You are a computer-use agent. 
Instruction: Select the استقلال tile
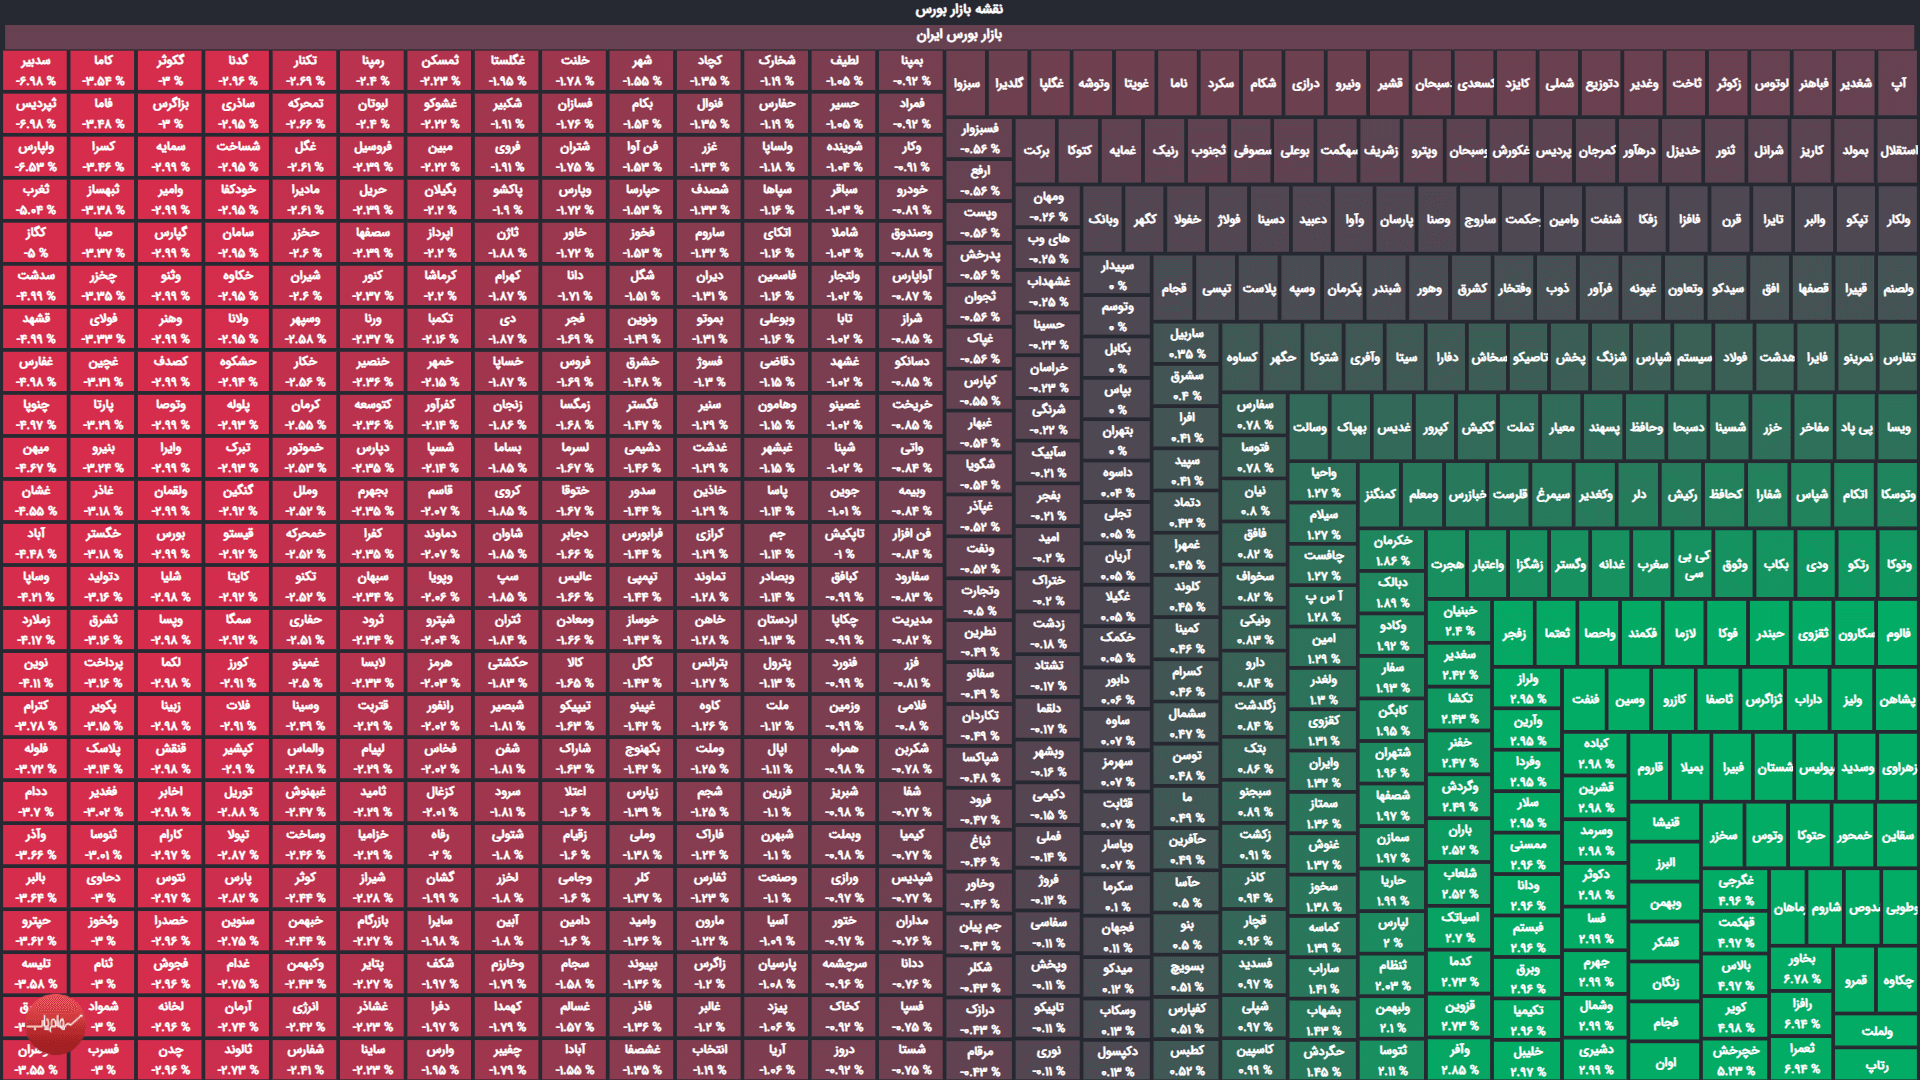[1898, 151]
